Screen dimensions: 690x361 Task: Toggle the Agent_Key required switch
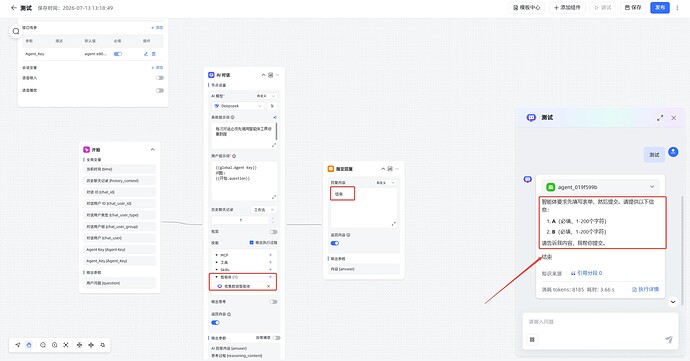tap(117, 54)
